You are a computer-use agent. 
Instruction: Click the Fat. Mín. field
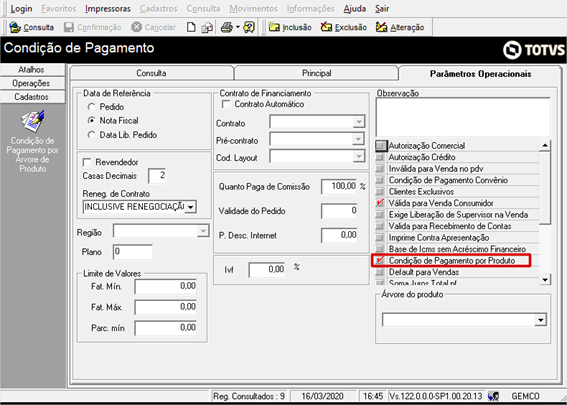pyautogui.click(x=166, y=286)
